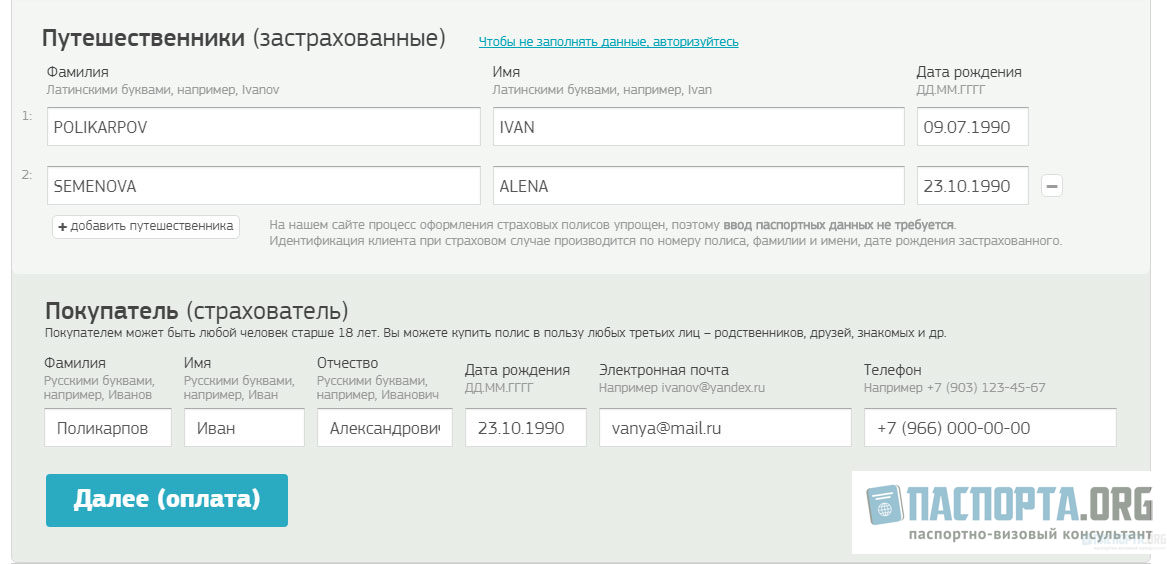
Task: Click the 'Отчество' label
Action: [348, 363]
